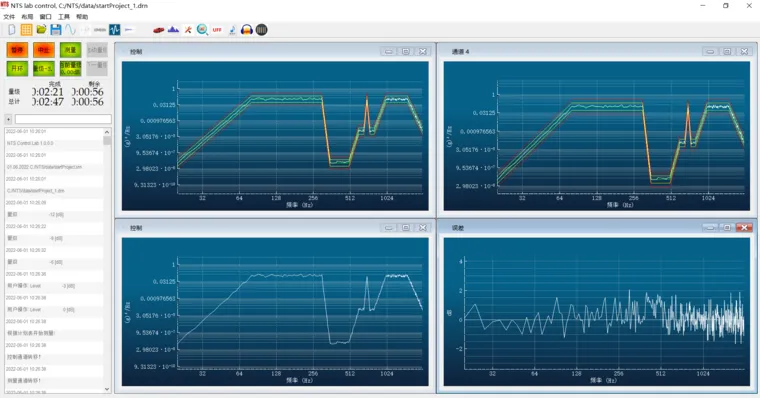Restore down the NTS lab control window
The height and width of the screenshot is (398, 760).
click(726, 6)
